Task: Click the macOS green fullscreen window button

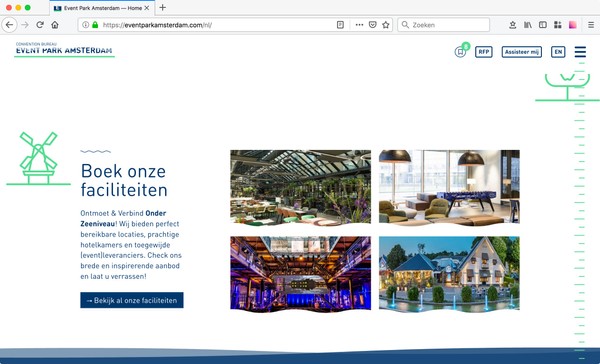Action: point(28,8)
